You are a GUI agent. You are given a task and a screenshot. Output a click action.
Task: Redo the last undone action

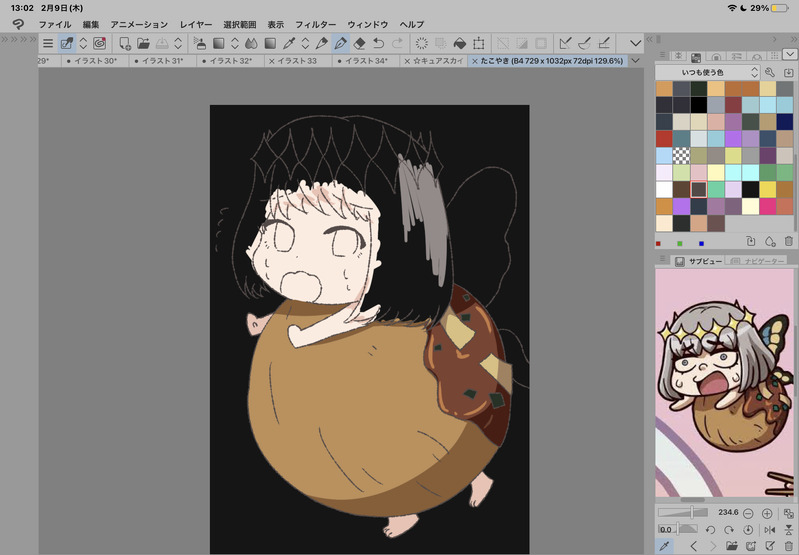397,43
